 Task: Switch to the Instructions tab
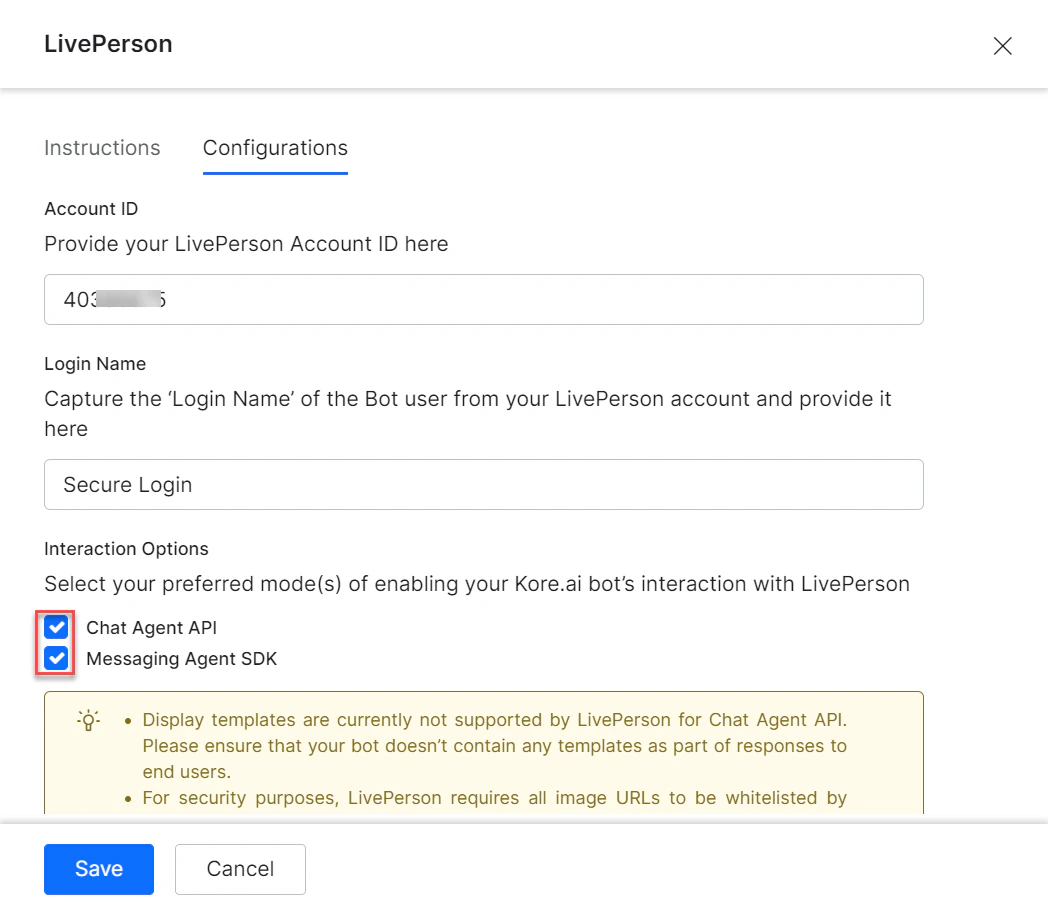101,147
